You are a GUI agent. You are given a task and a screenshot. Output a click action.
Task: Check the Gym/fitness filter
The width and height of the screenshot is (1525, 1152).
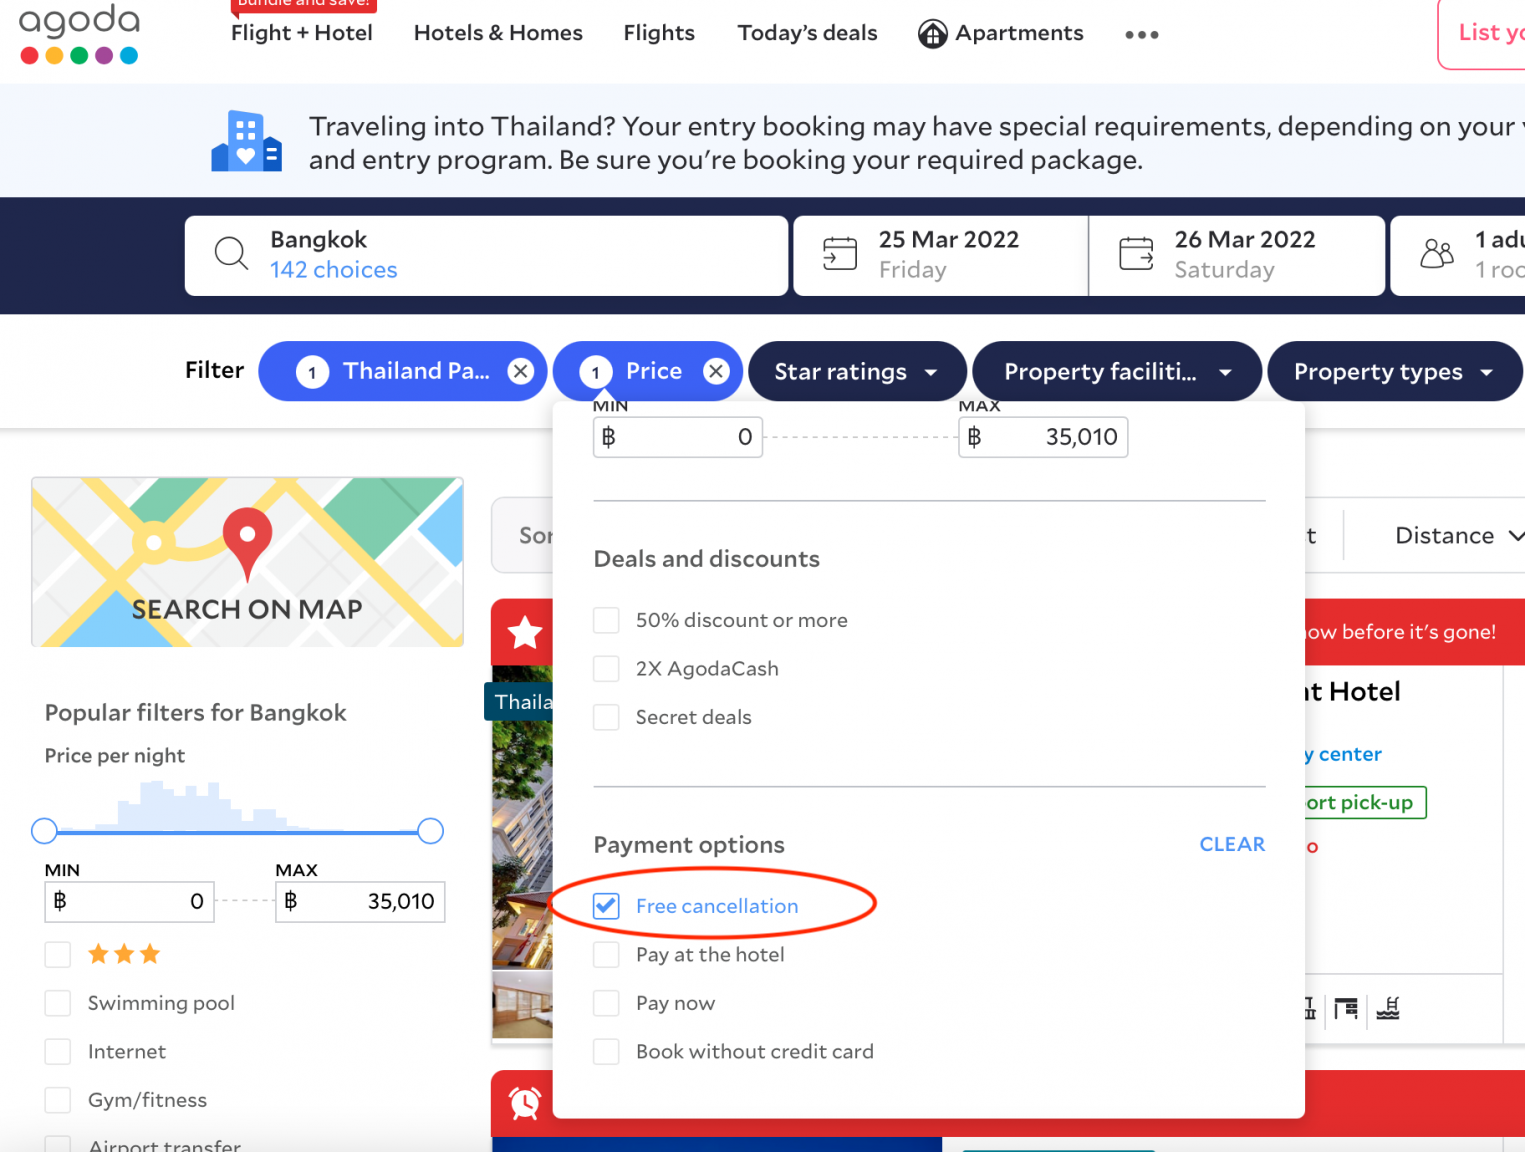coord(58,1100)
